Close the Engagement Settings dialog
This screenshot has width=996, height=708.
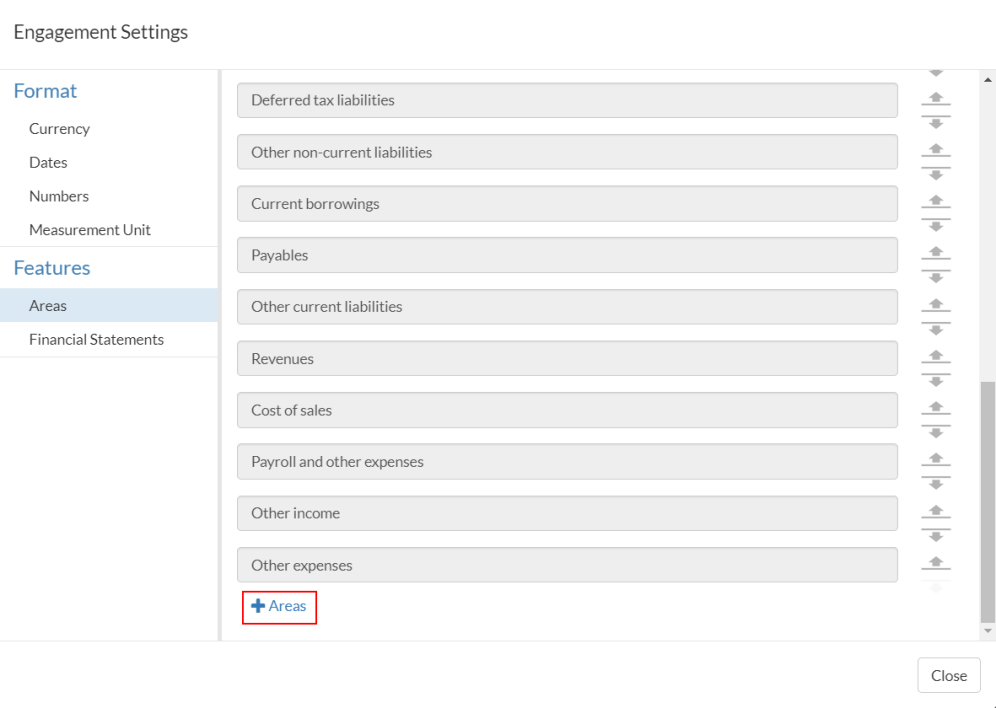coord(948,675)
